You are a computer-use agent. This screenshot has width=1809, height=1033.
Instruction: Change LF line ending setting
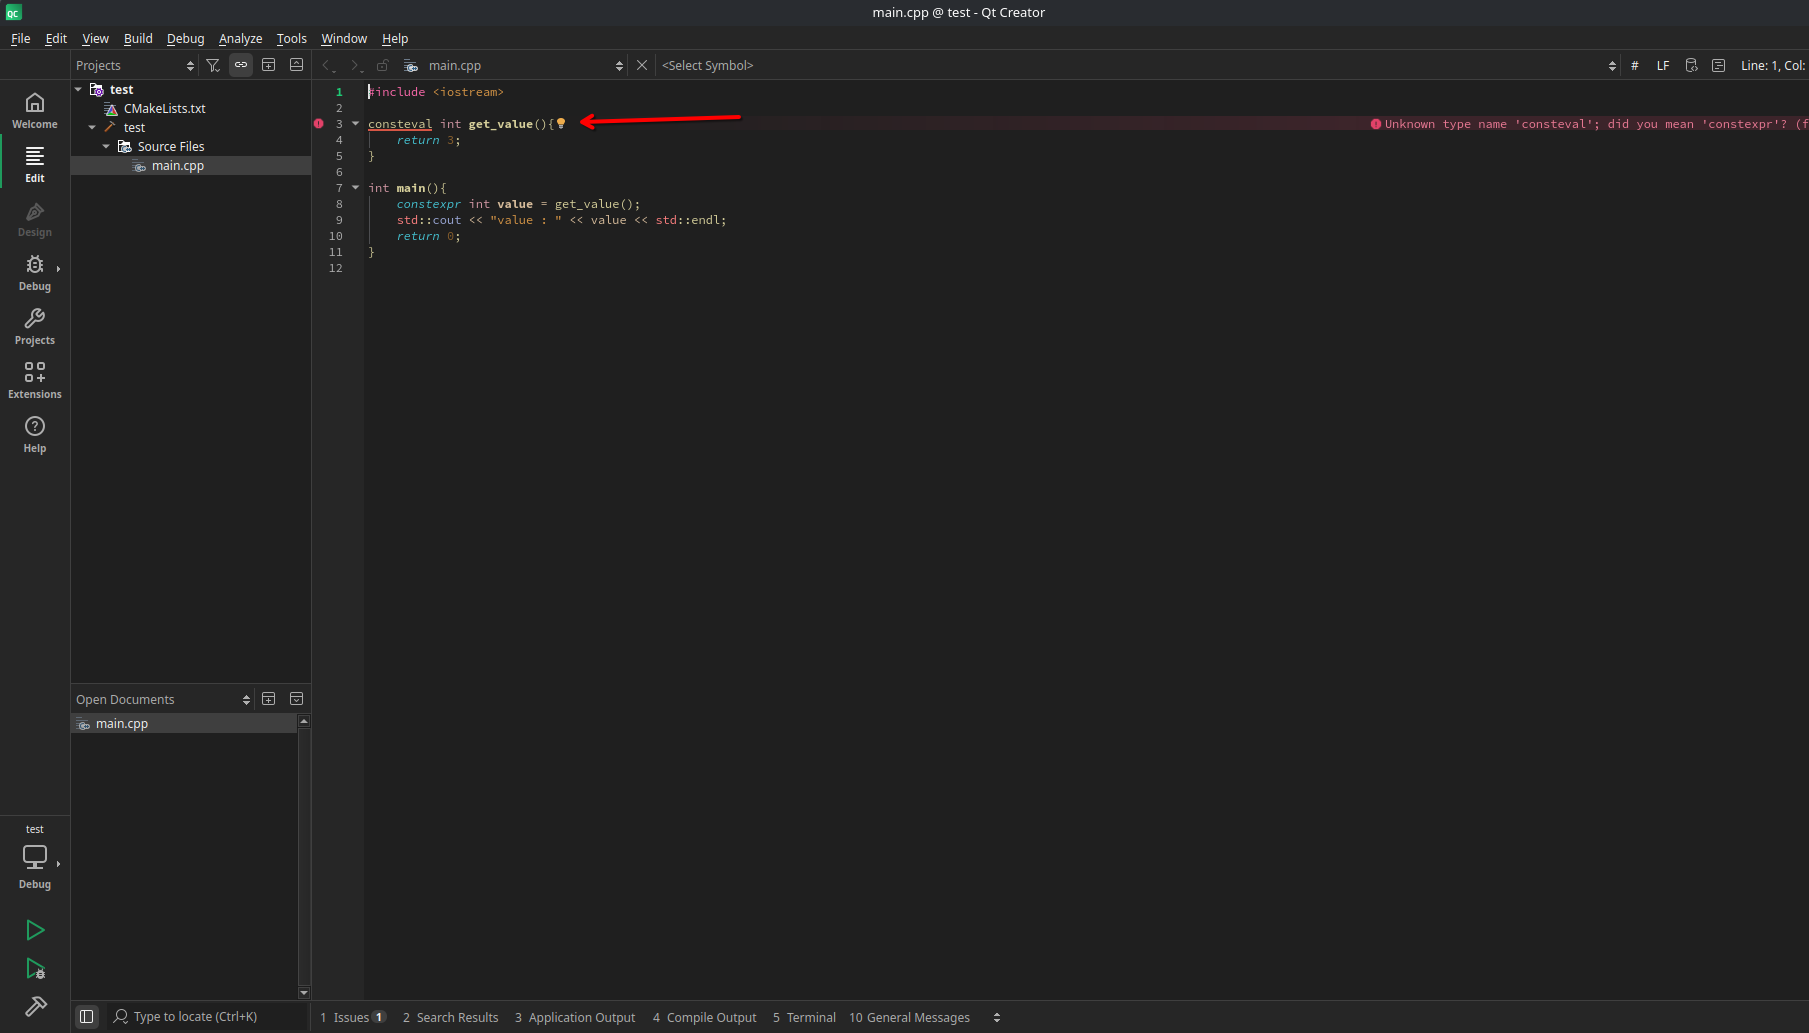click(x=1663, y=65)
